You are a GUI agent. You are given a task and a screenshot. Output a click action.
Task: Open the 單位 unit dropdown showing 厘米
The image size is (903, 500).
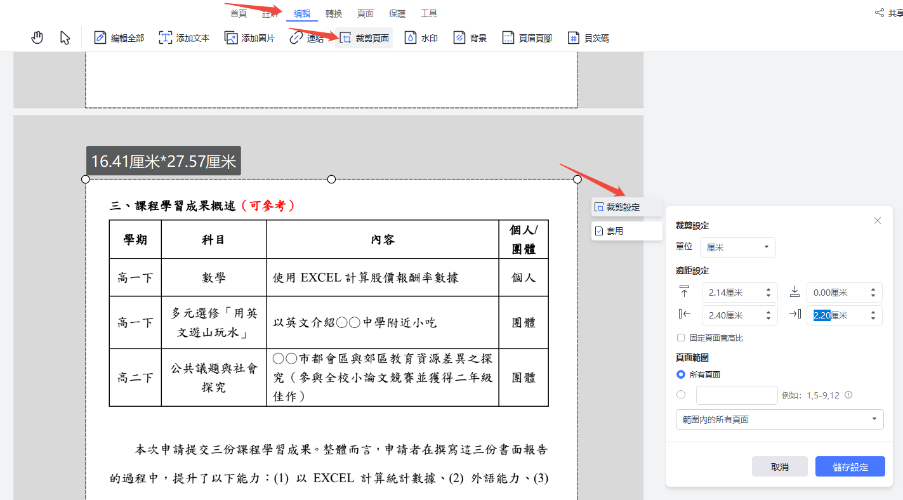click(x=738, y=247)
